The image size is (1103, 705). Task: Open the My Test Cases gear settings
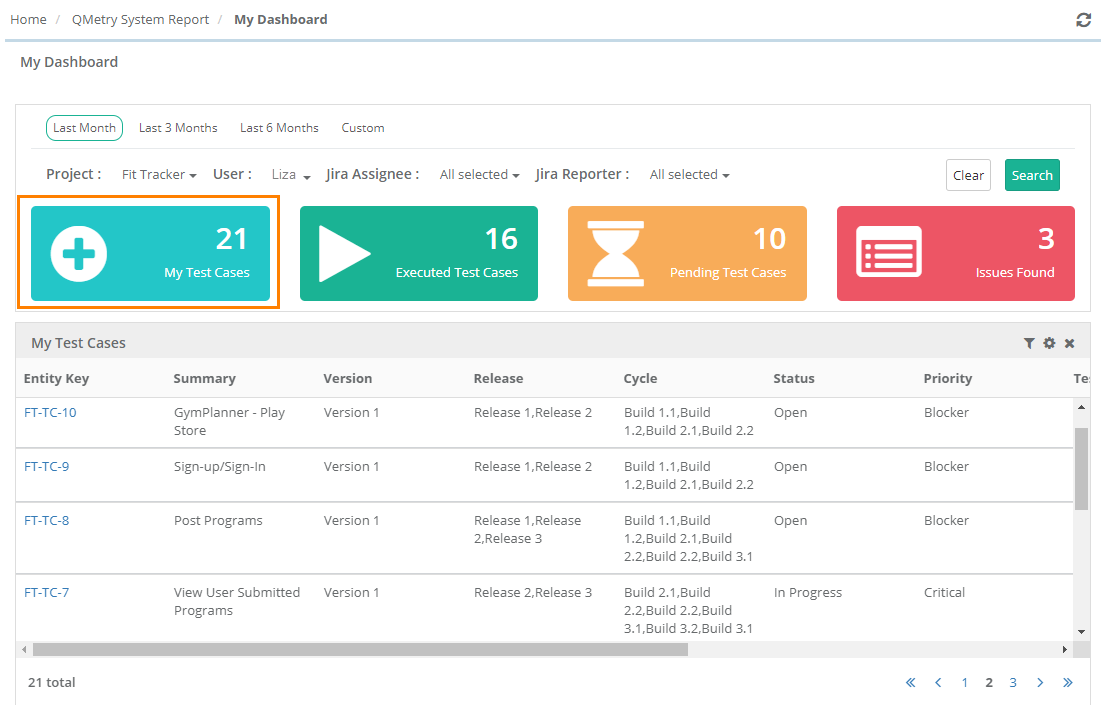coord(1049,343)
